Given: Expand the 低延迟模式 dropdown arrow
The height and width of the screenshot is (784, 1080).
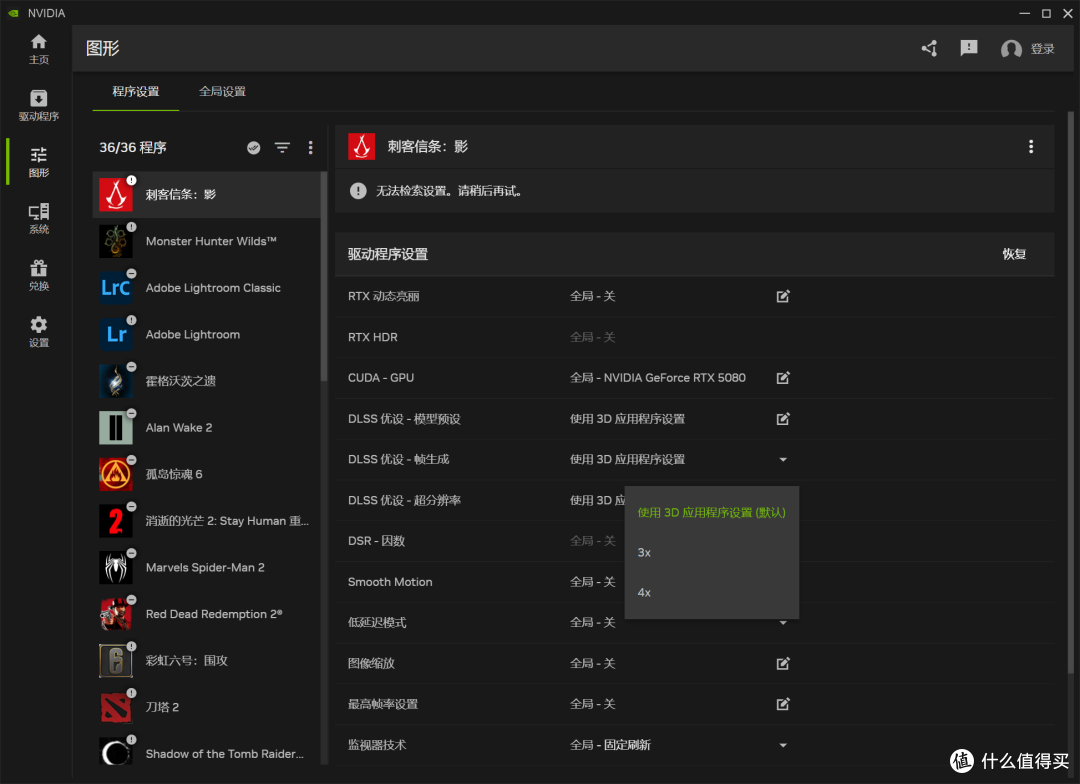Looking at the screenshot, I should (x=782, y=623).
